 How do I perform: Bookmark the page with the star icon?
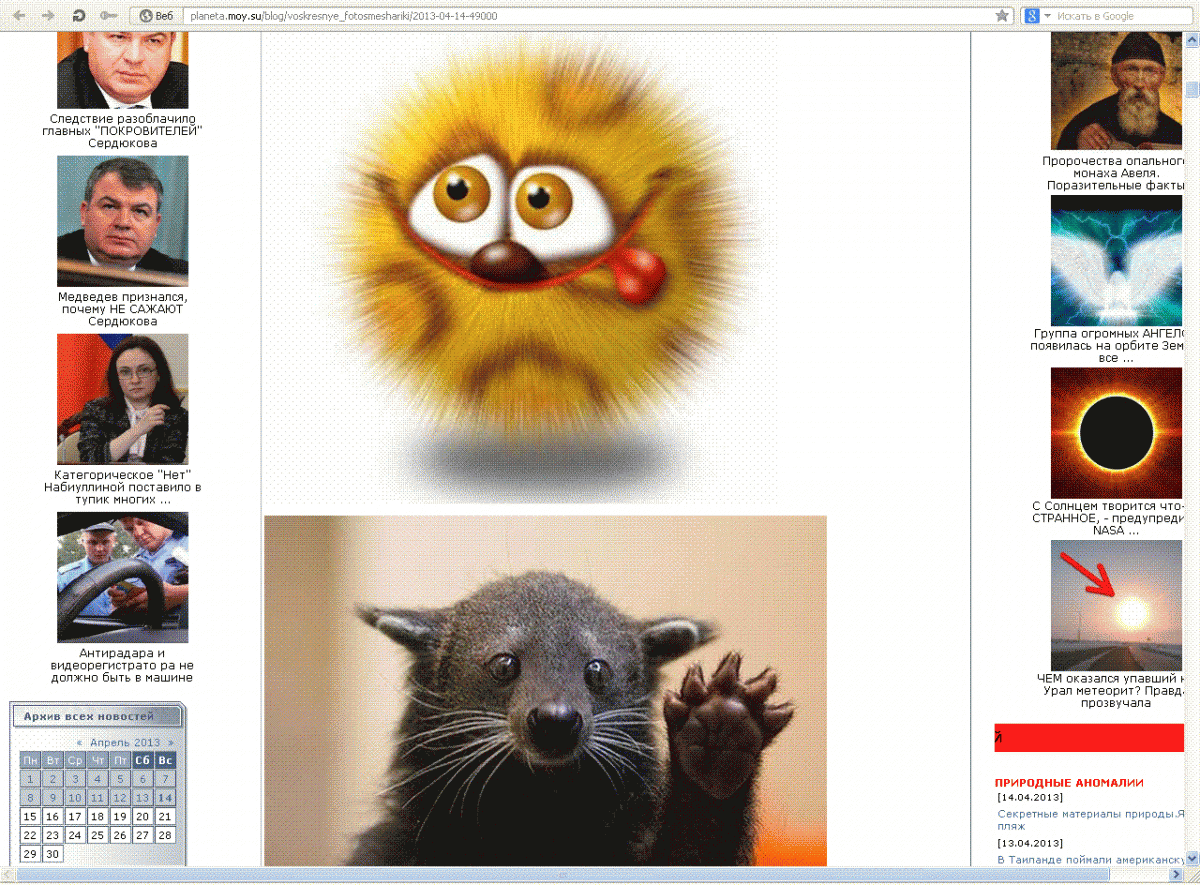point(1002,16)
